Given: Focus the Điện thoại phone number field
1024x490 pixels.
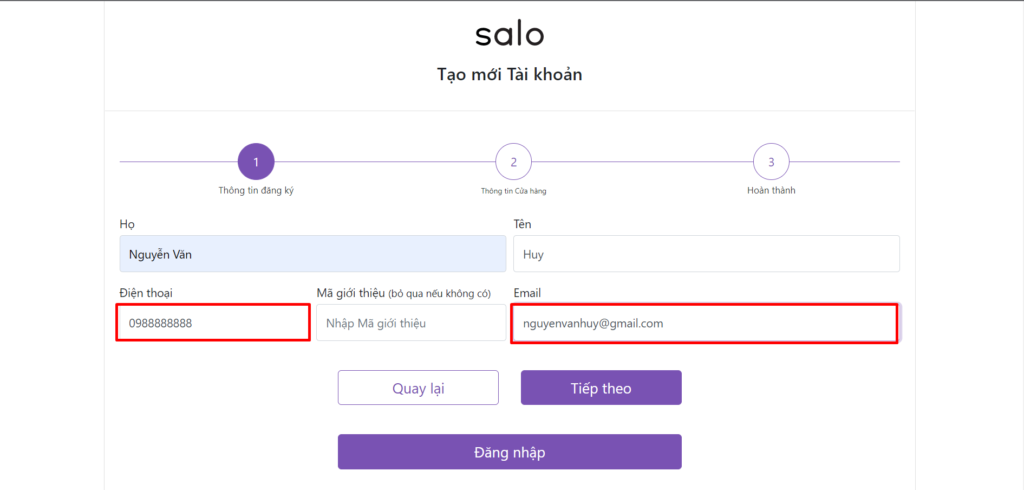Looking at the screenshot, I should [213, 324].
